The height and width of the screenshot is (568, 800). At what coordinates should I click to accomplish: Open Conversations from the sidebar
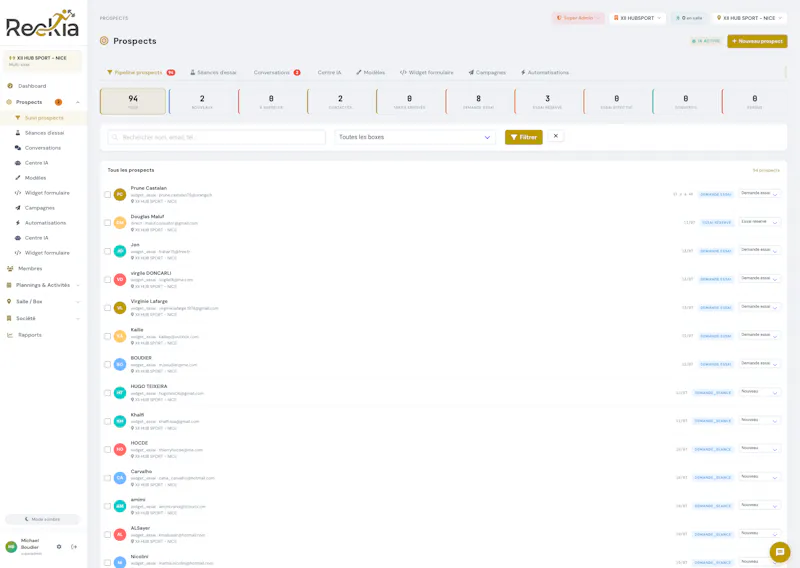coord(43,148)
